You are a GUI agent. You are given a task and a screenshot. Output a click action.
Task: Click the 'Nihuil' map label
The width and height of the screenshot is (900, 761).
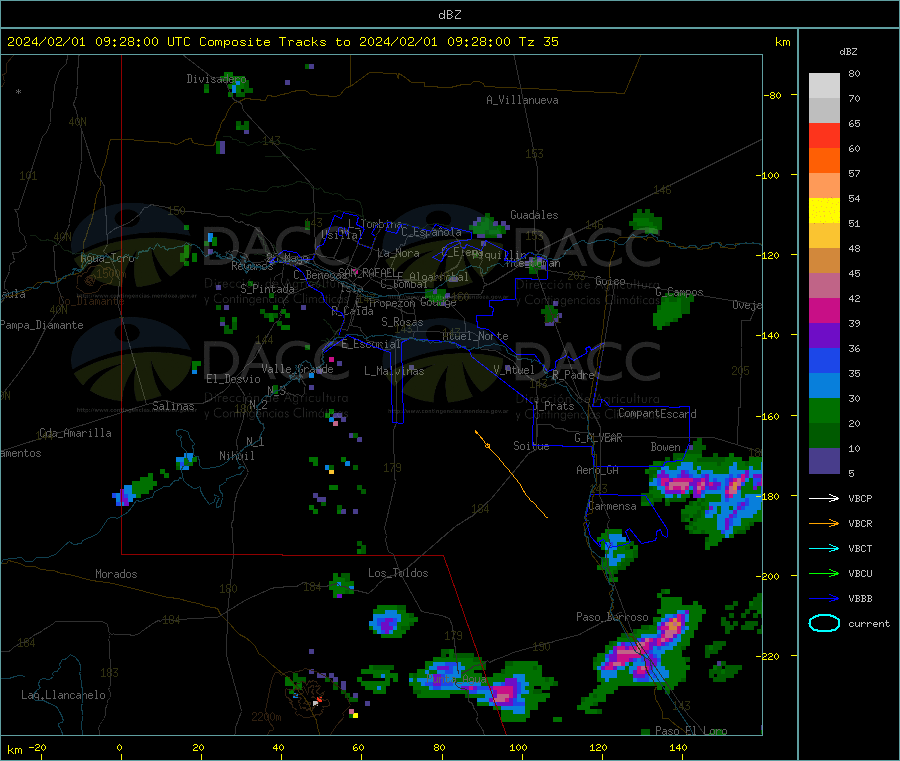(236, 456)
